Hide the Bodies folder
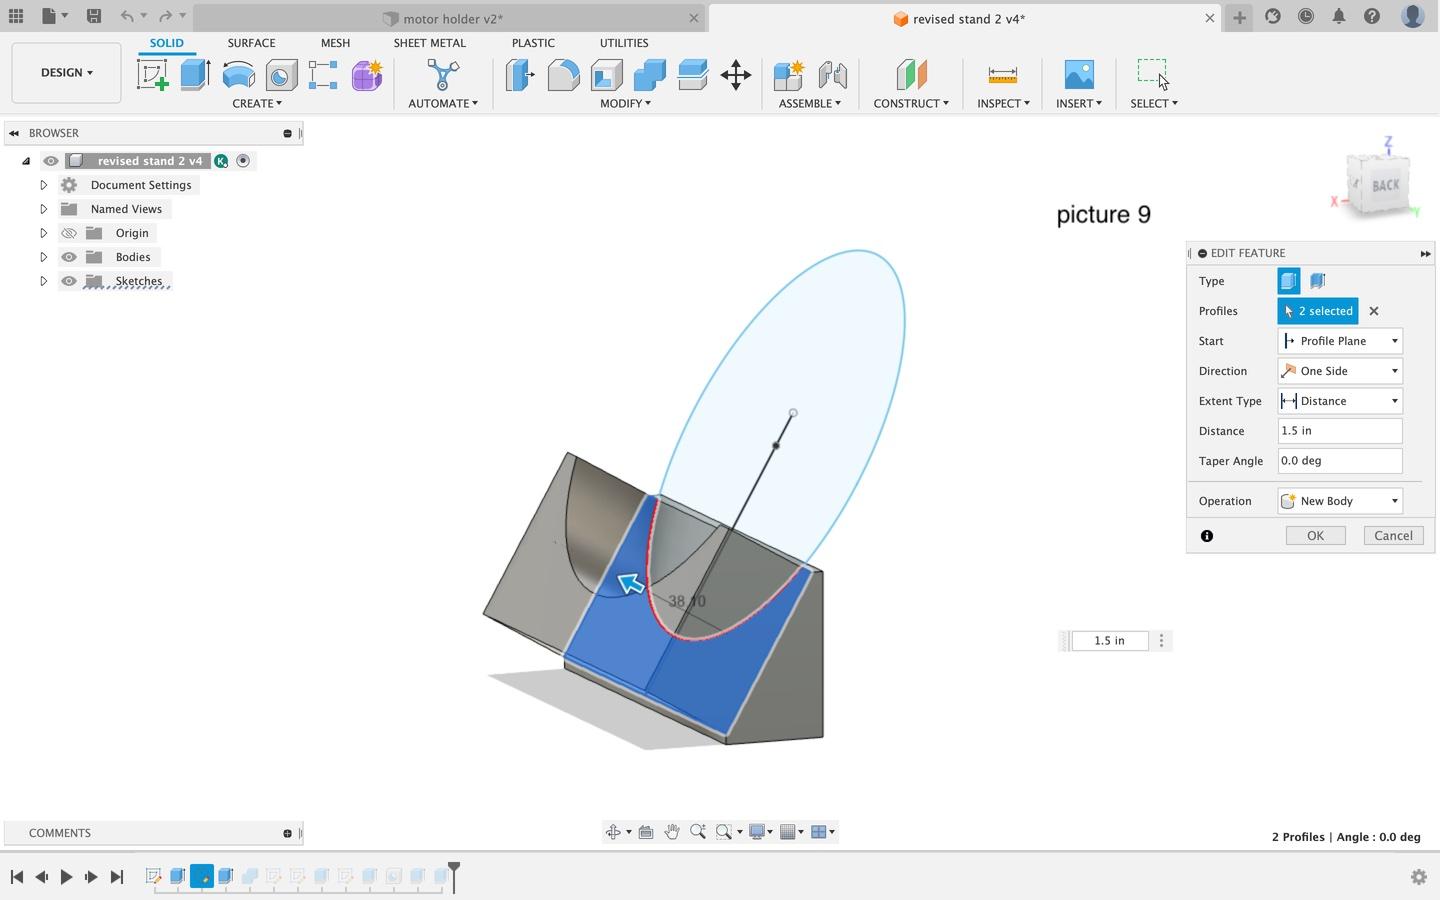1440x900 pixels. click(x=69, y=257)
